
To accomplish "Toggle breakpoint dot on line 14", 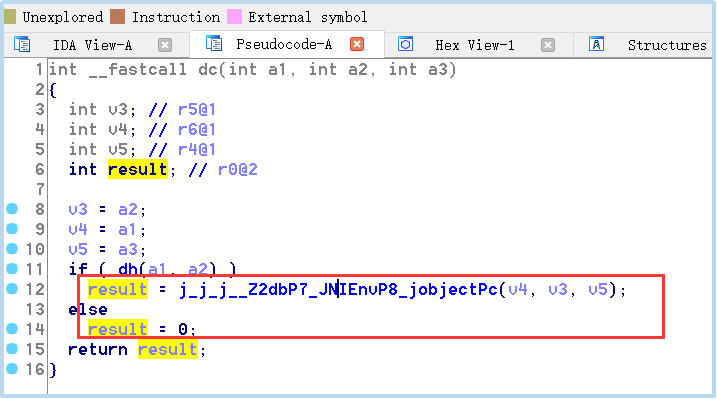I will pos(12,328).
